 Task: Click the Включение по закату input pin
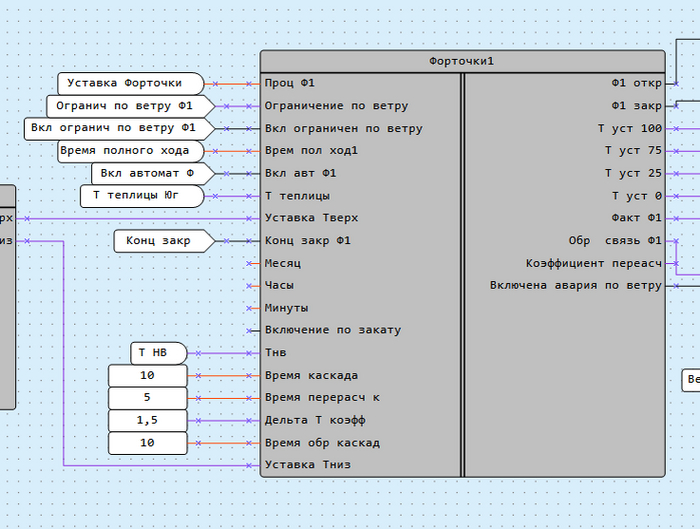pos(332,330)
